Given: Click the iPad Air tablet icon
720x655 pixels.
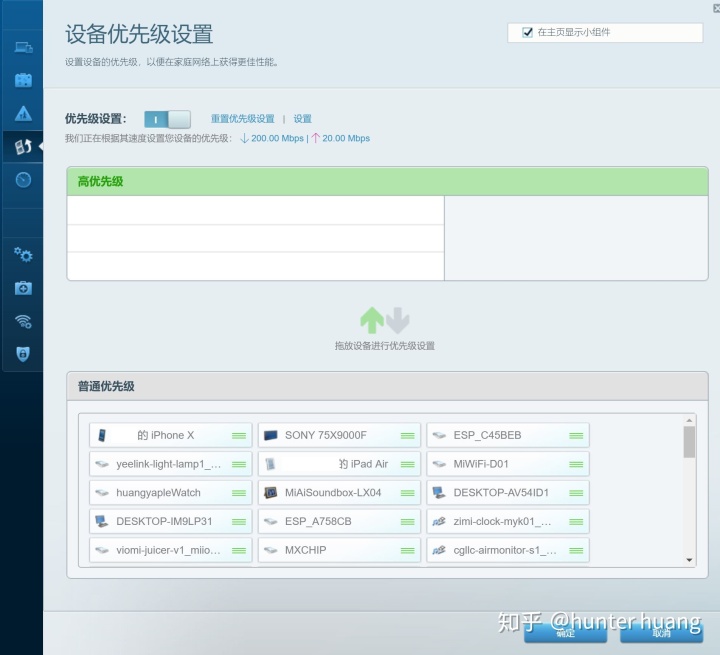Looking at the screenshot, I should [x=270, y=464].
